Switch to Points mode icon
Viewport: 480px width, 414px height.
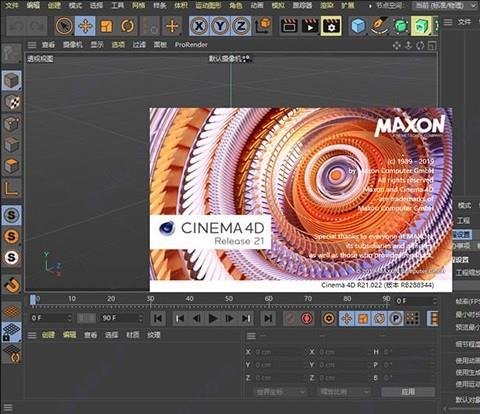(12, 124)
